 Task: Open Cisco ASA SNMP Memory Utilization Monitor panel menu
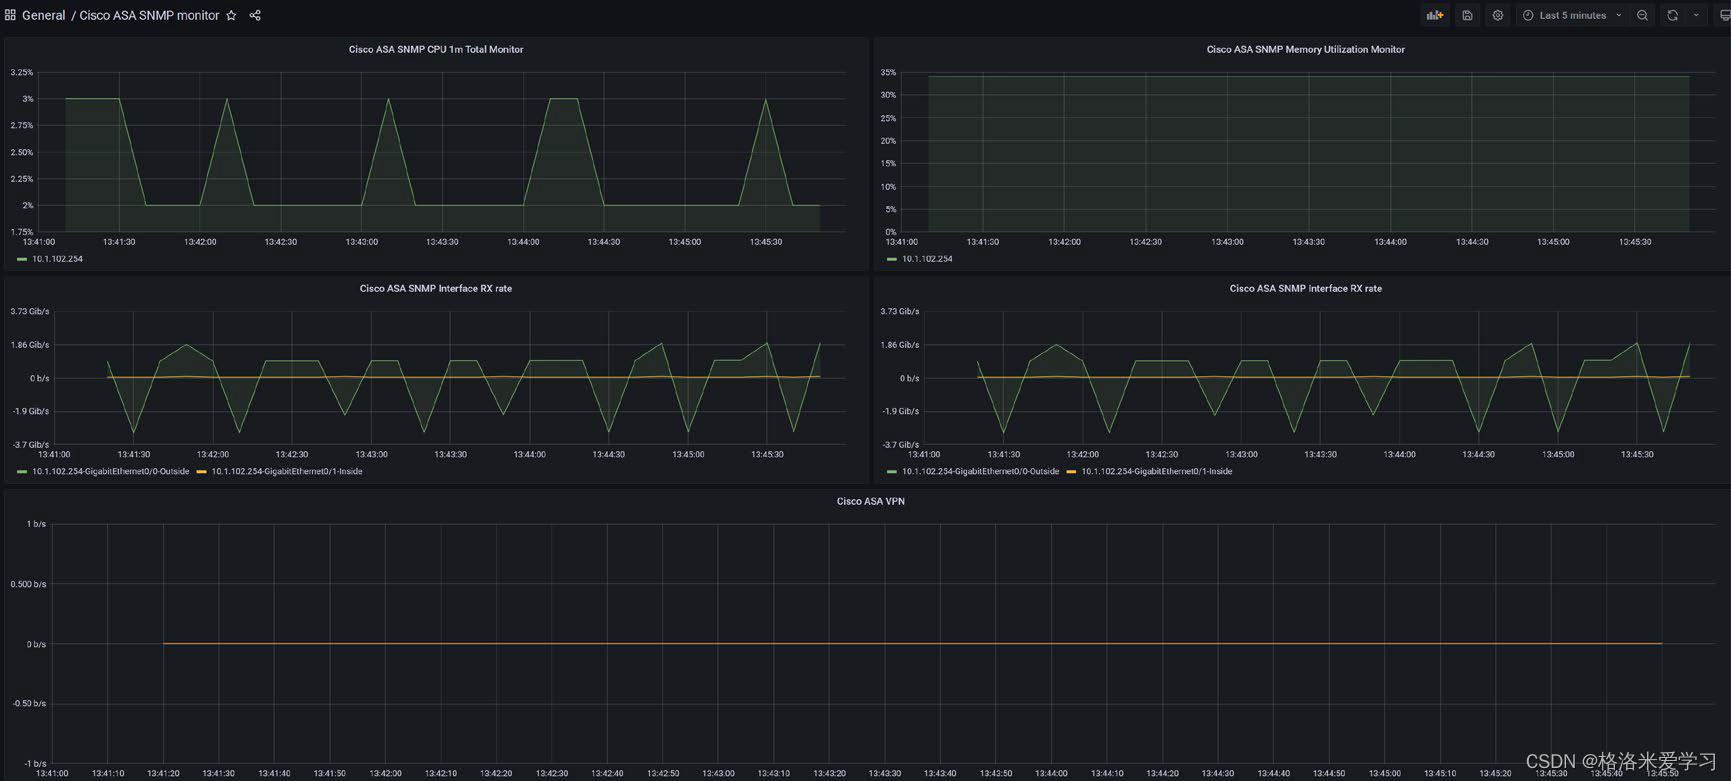1305,49
